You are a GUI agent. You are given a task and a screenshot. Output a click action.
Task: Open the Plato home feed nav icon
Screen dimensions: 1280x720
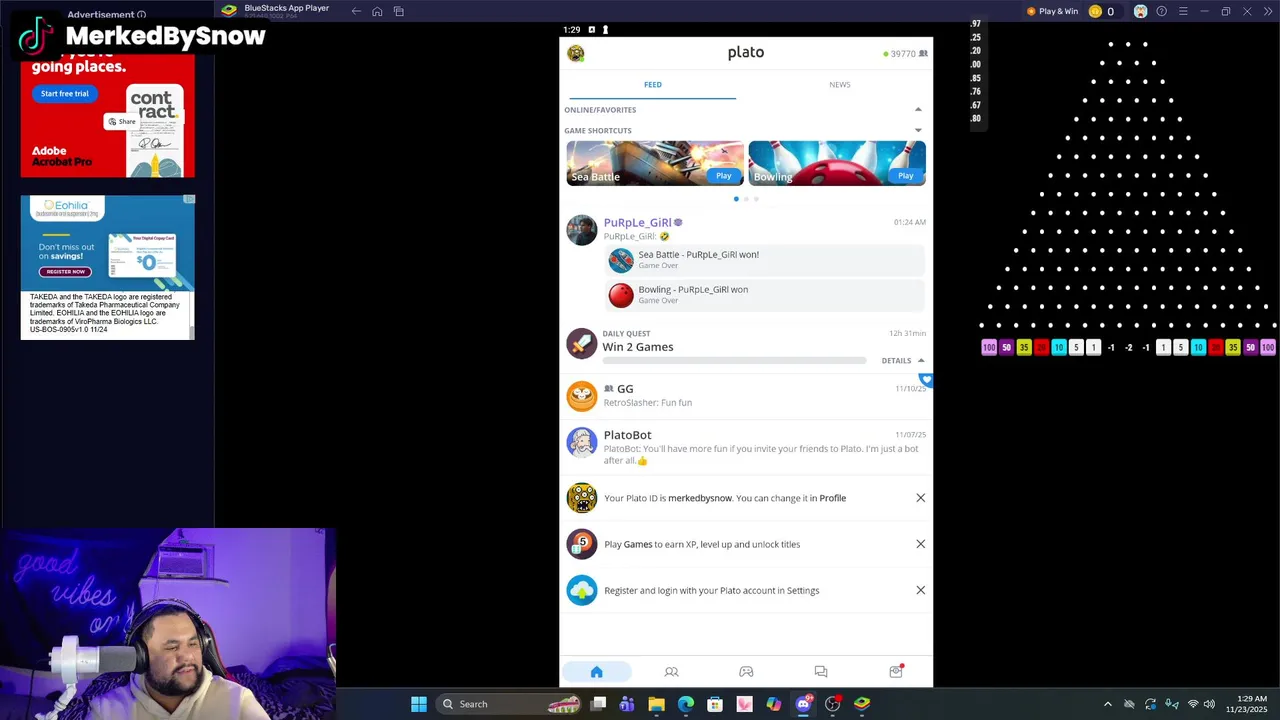[596, 672]
